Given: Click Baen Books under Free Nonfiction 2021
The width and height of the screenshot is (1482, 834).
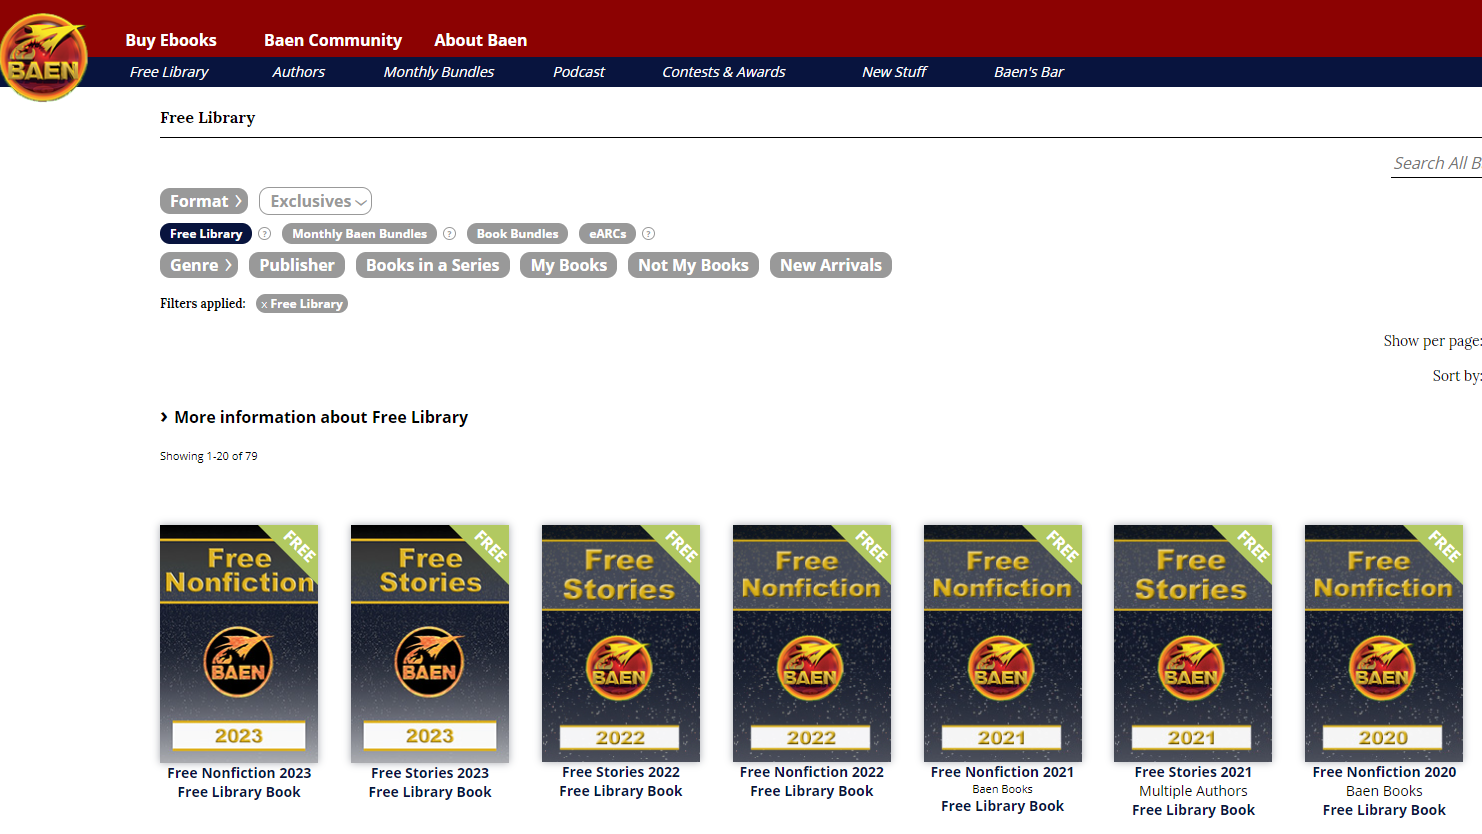Looking at the screenshot, I should click(1003, 789).
